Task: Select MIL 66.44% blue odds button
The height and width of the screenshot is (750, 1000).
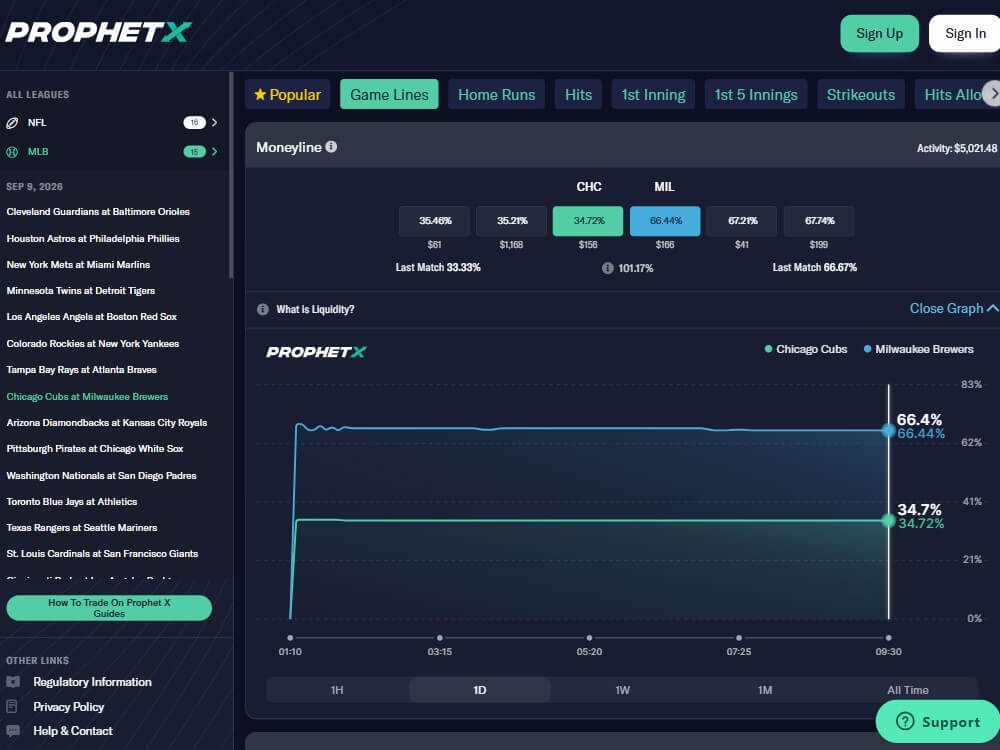Action: click(665, 221)
